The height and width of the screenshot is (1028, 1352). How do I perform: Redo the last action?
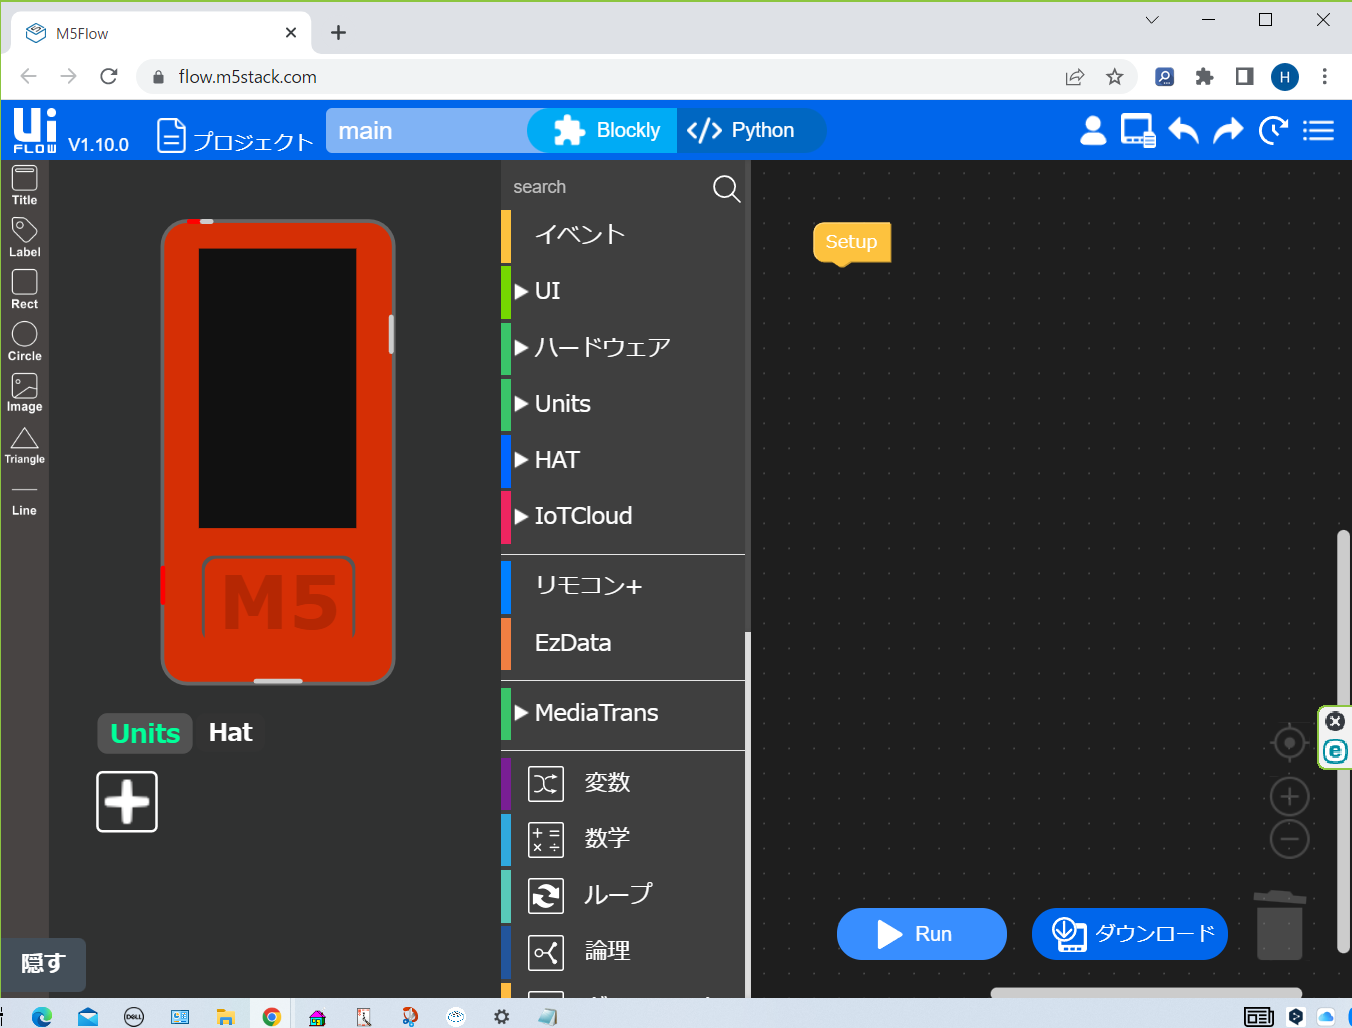click(1228, 130)
